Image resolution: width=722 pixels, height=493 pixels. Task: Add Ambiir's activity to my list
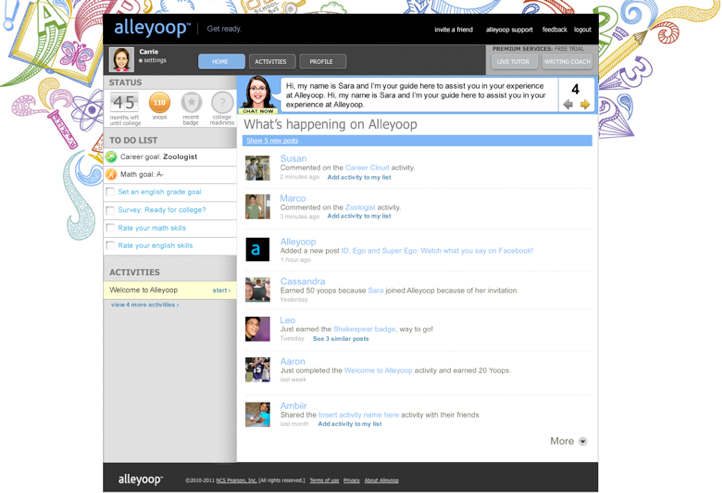(350, 424)
